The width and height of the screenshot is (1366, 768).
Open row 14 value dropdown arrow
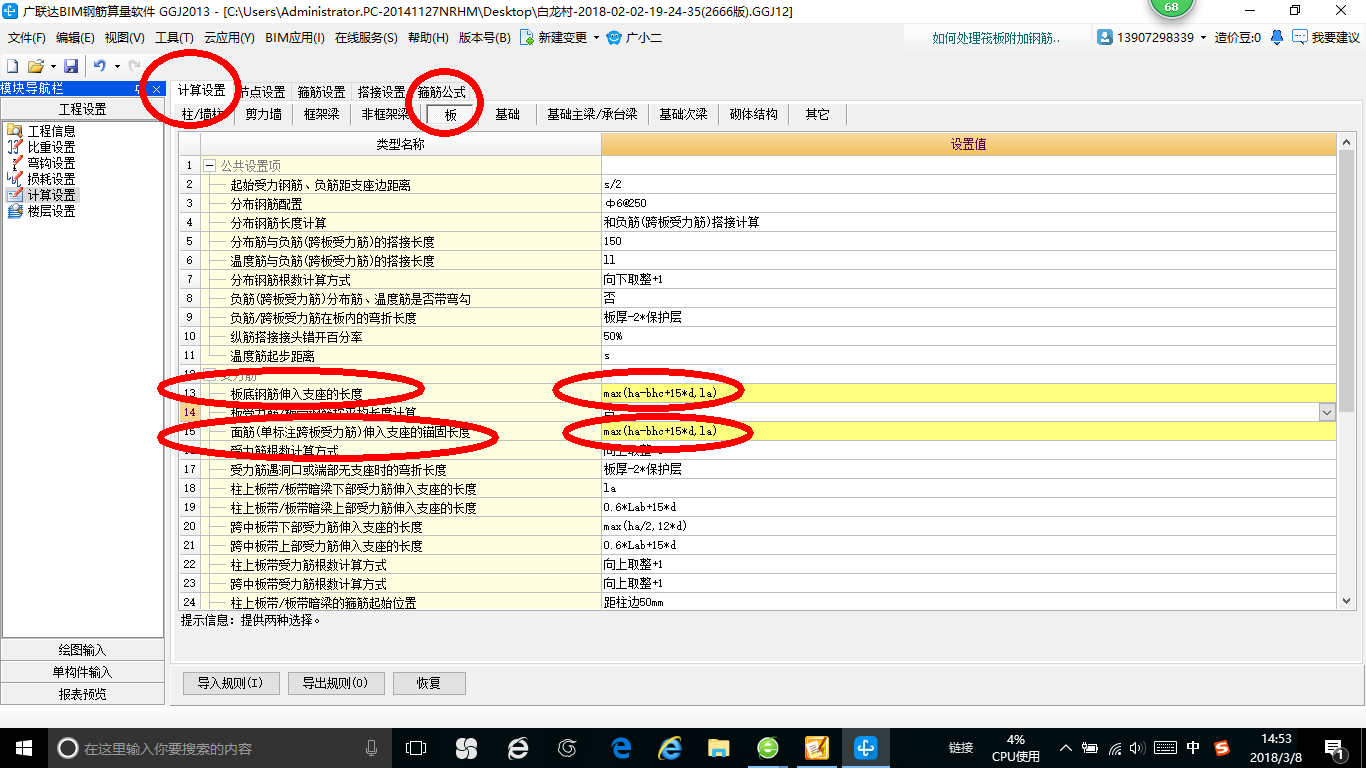coord(1327,412)
